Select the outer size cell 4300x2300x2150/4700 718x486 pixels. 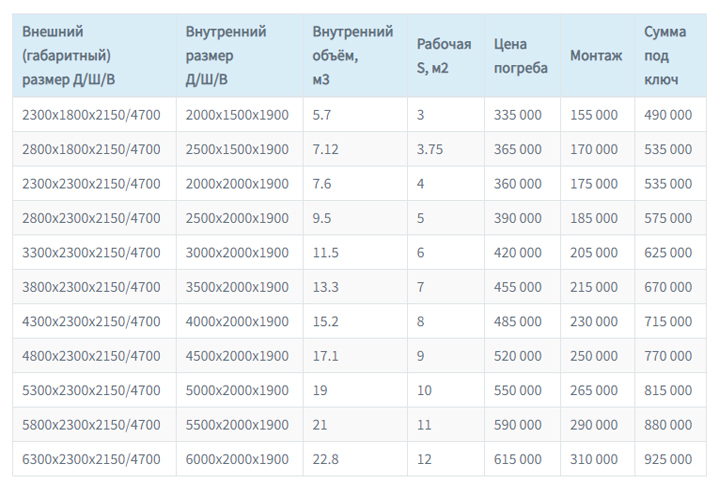91,321
